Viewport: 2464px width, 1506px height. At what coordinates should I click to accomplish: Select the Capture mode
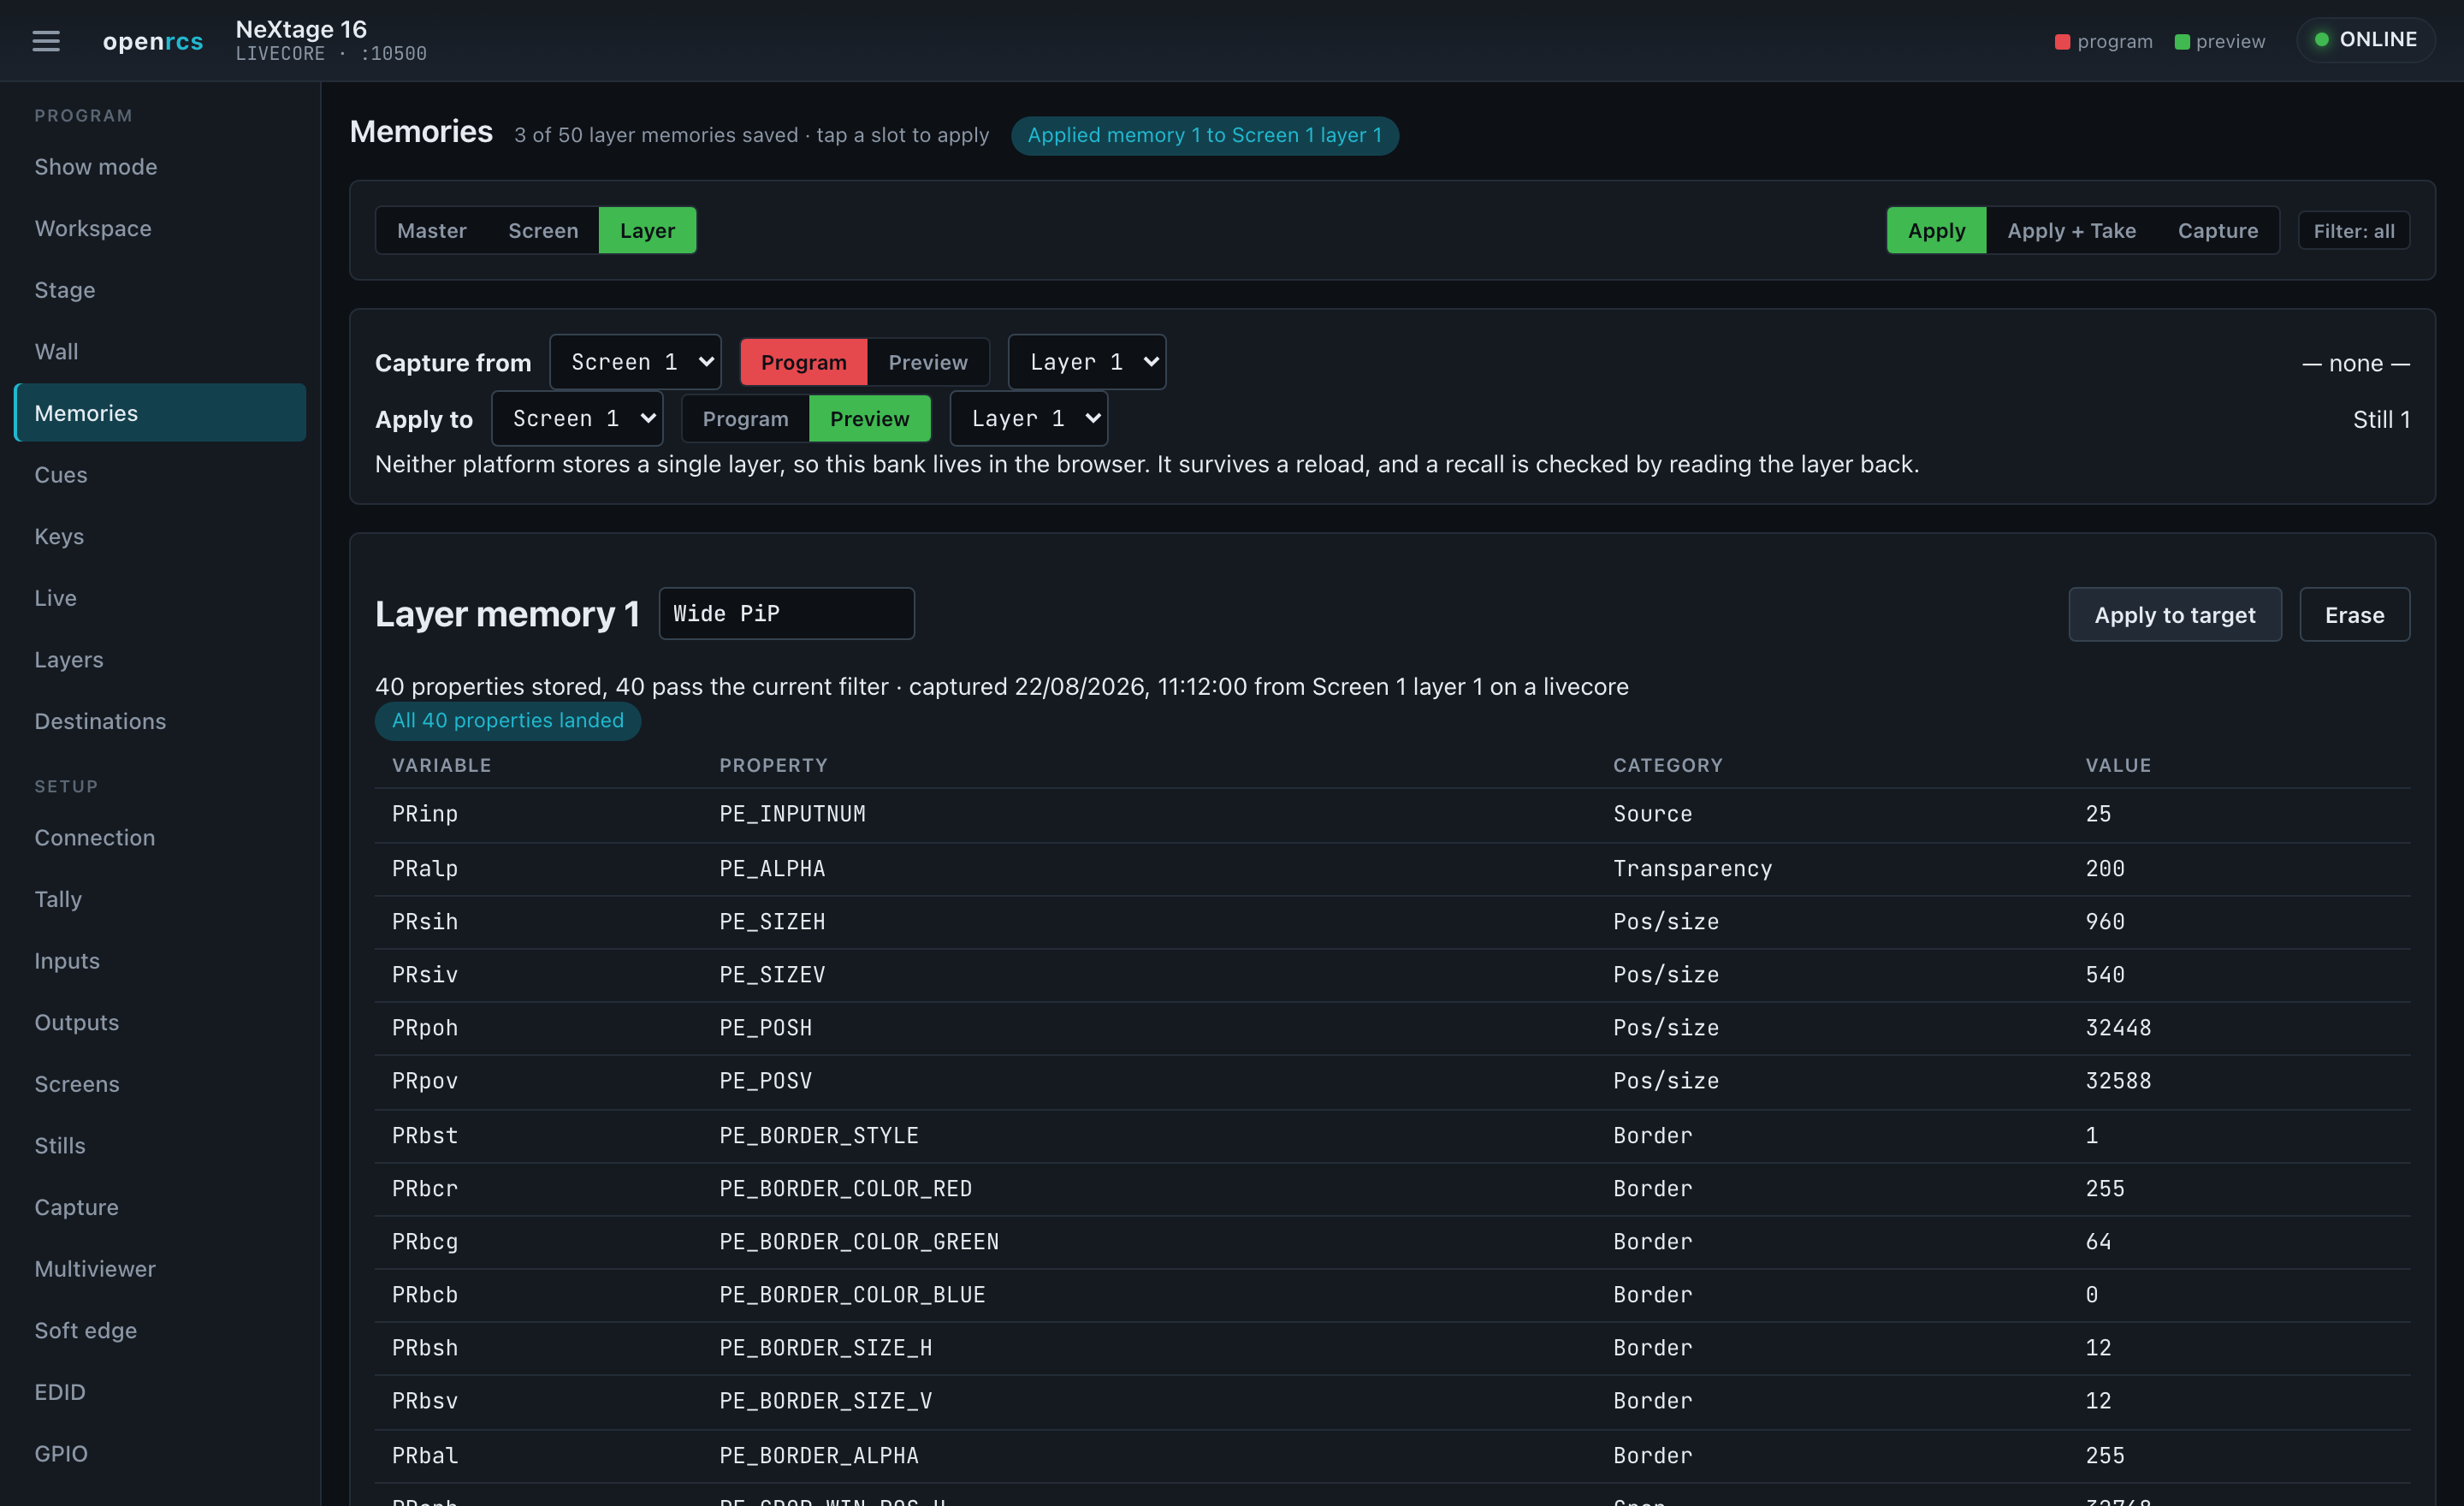click(2217, 230)
